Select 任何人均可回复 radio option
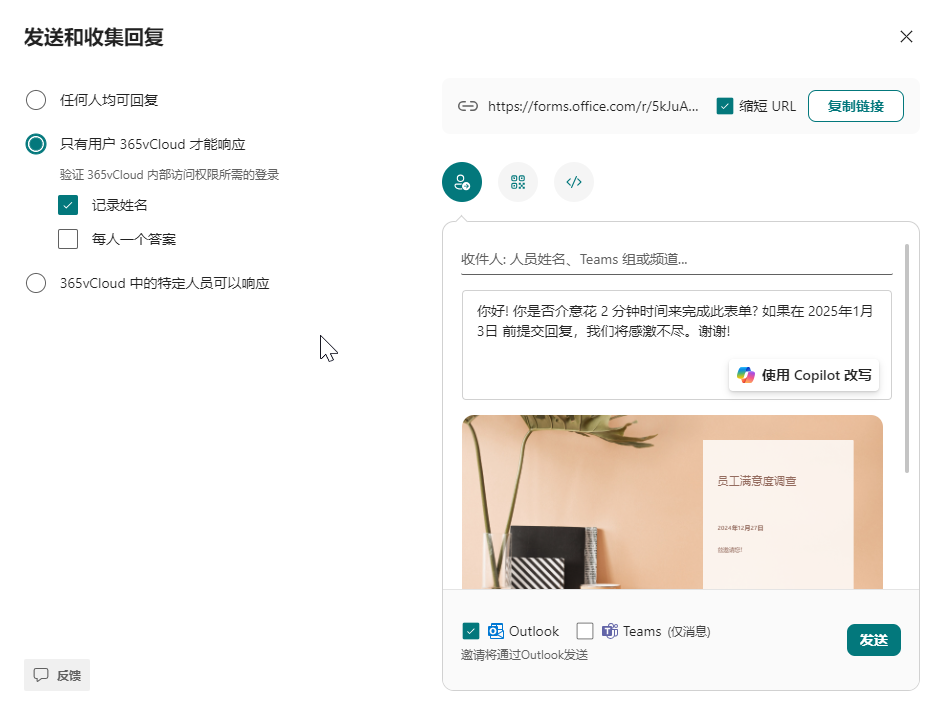 click(x=36, y=100)
